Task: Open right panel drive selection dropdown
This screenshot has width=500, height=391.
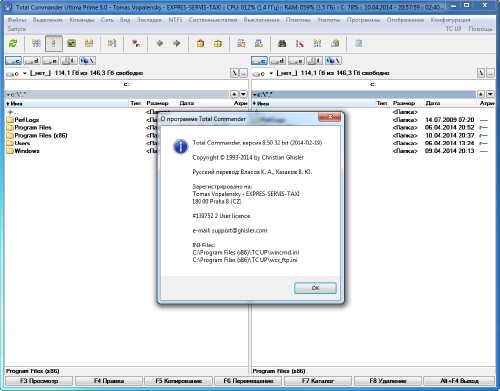Action: pos(263,73)
